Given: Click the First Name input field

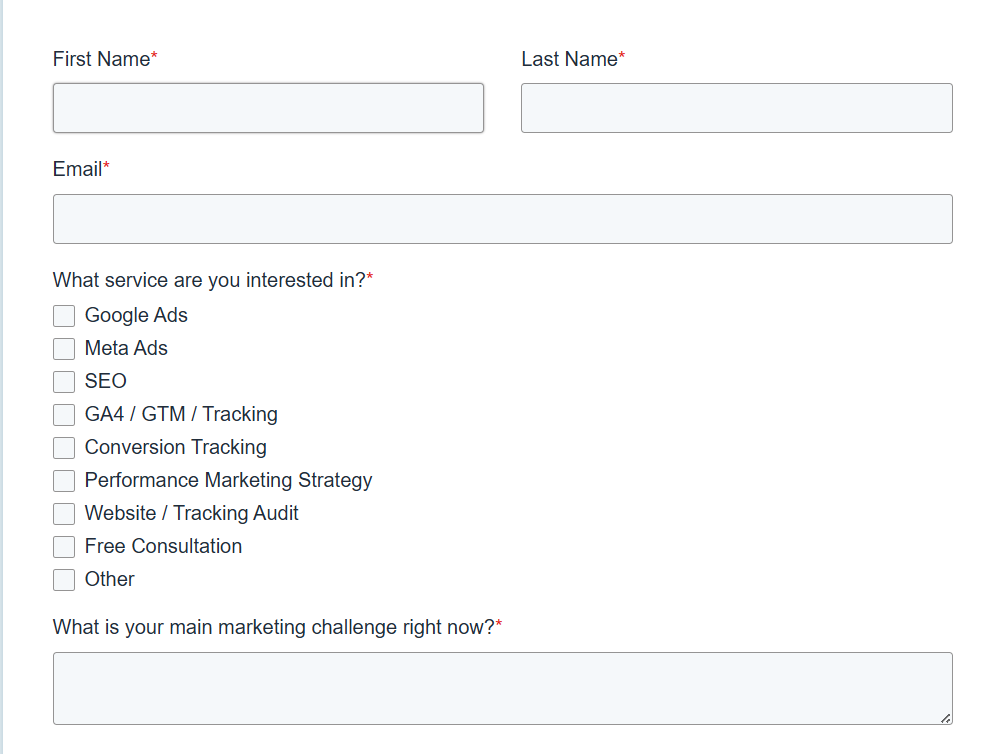Looking at the screenshot, I should (x=268, y=108).
